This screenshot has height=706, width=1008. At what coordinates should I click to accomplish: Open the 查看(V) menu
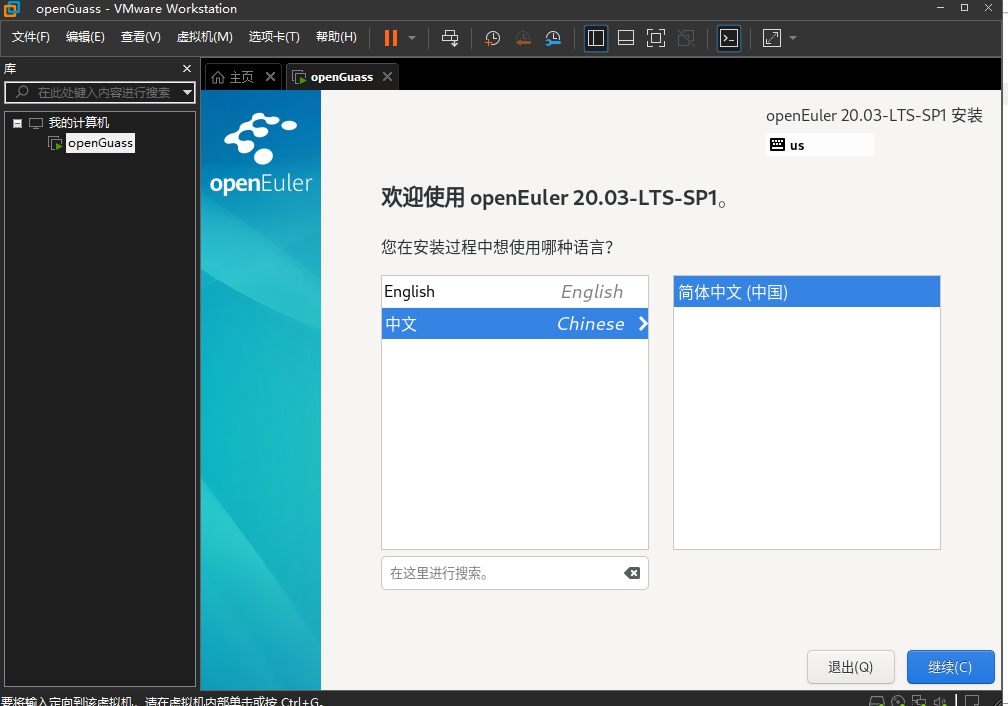tap(141, 37)
